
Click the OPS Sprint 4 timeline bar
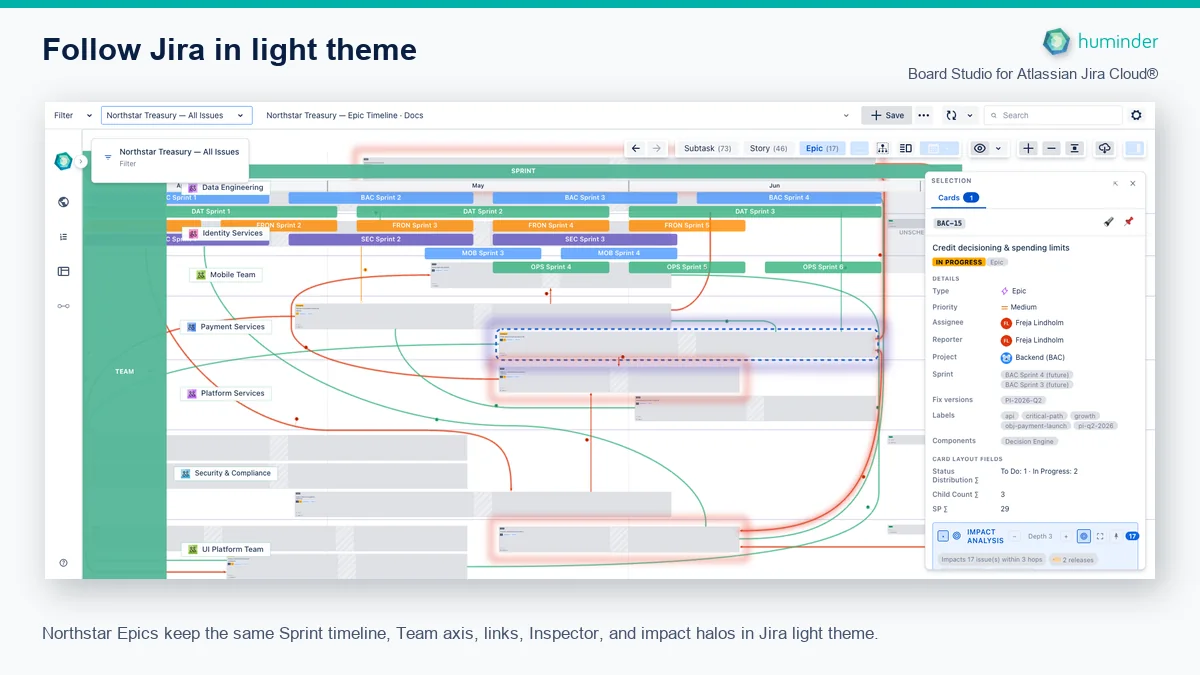tap(550, 267)
